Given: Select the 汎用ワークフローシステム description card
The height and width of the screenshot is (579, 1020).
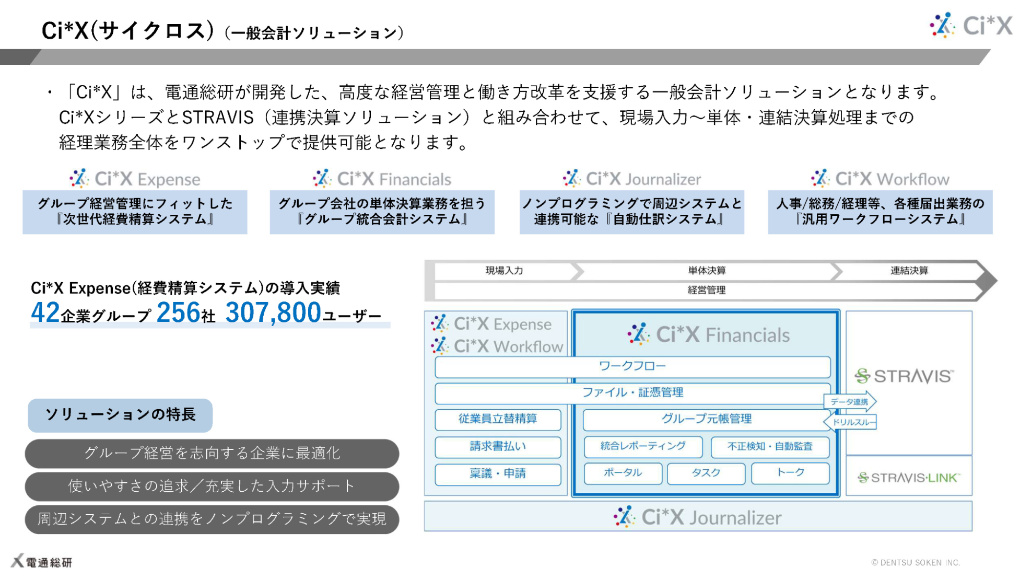Looking at the screenshot, I should point(880,211).
